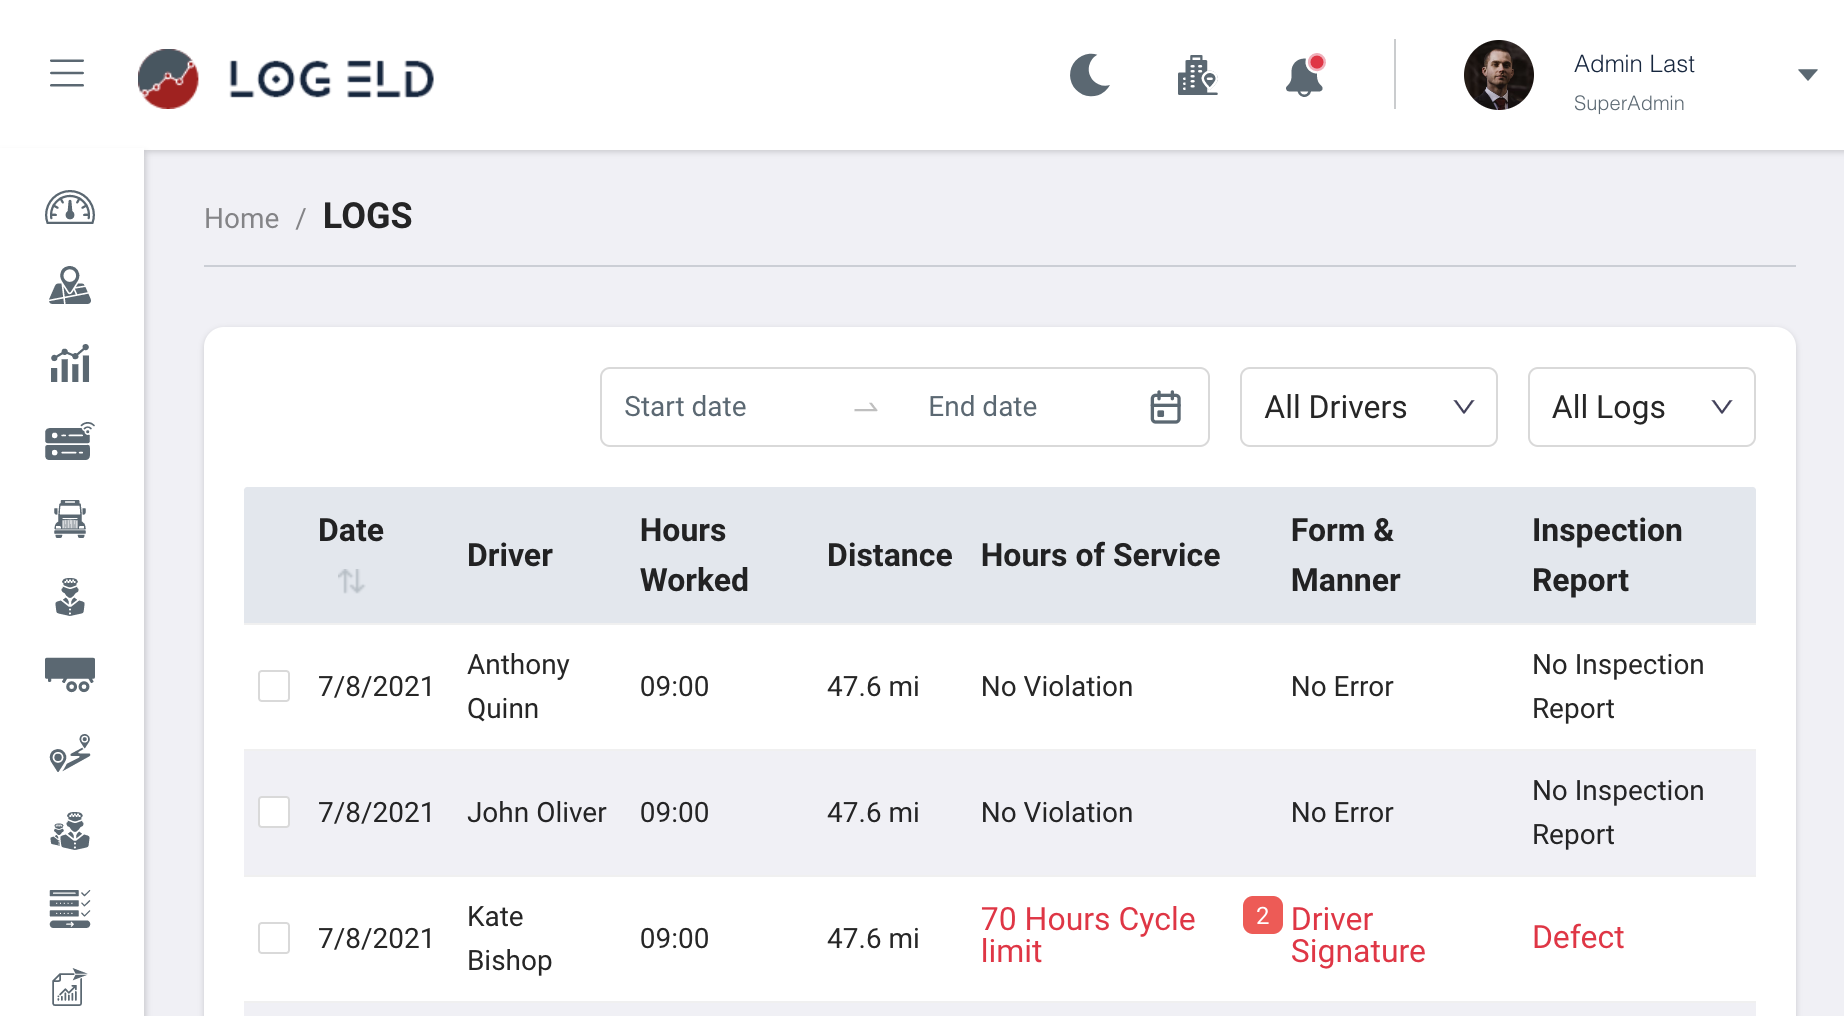The width and height of the screenshot is (1844, 1016).
Task: Check the Anthony Quinn log row
Action: click(x=274, y=686)
